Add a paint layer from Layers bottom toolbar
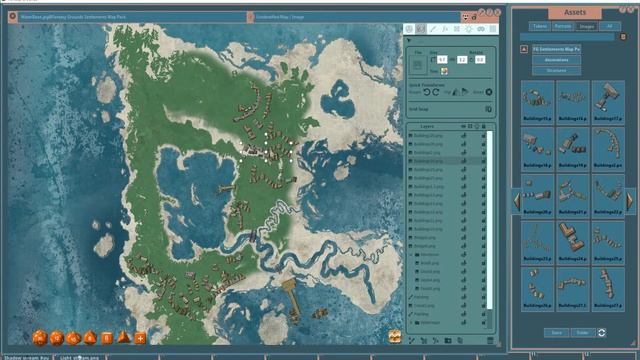This screenshot has height=360, width=640. point(412,340)
